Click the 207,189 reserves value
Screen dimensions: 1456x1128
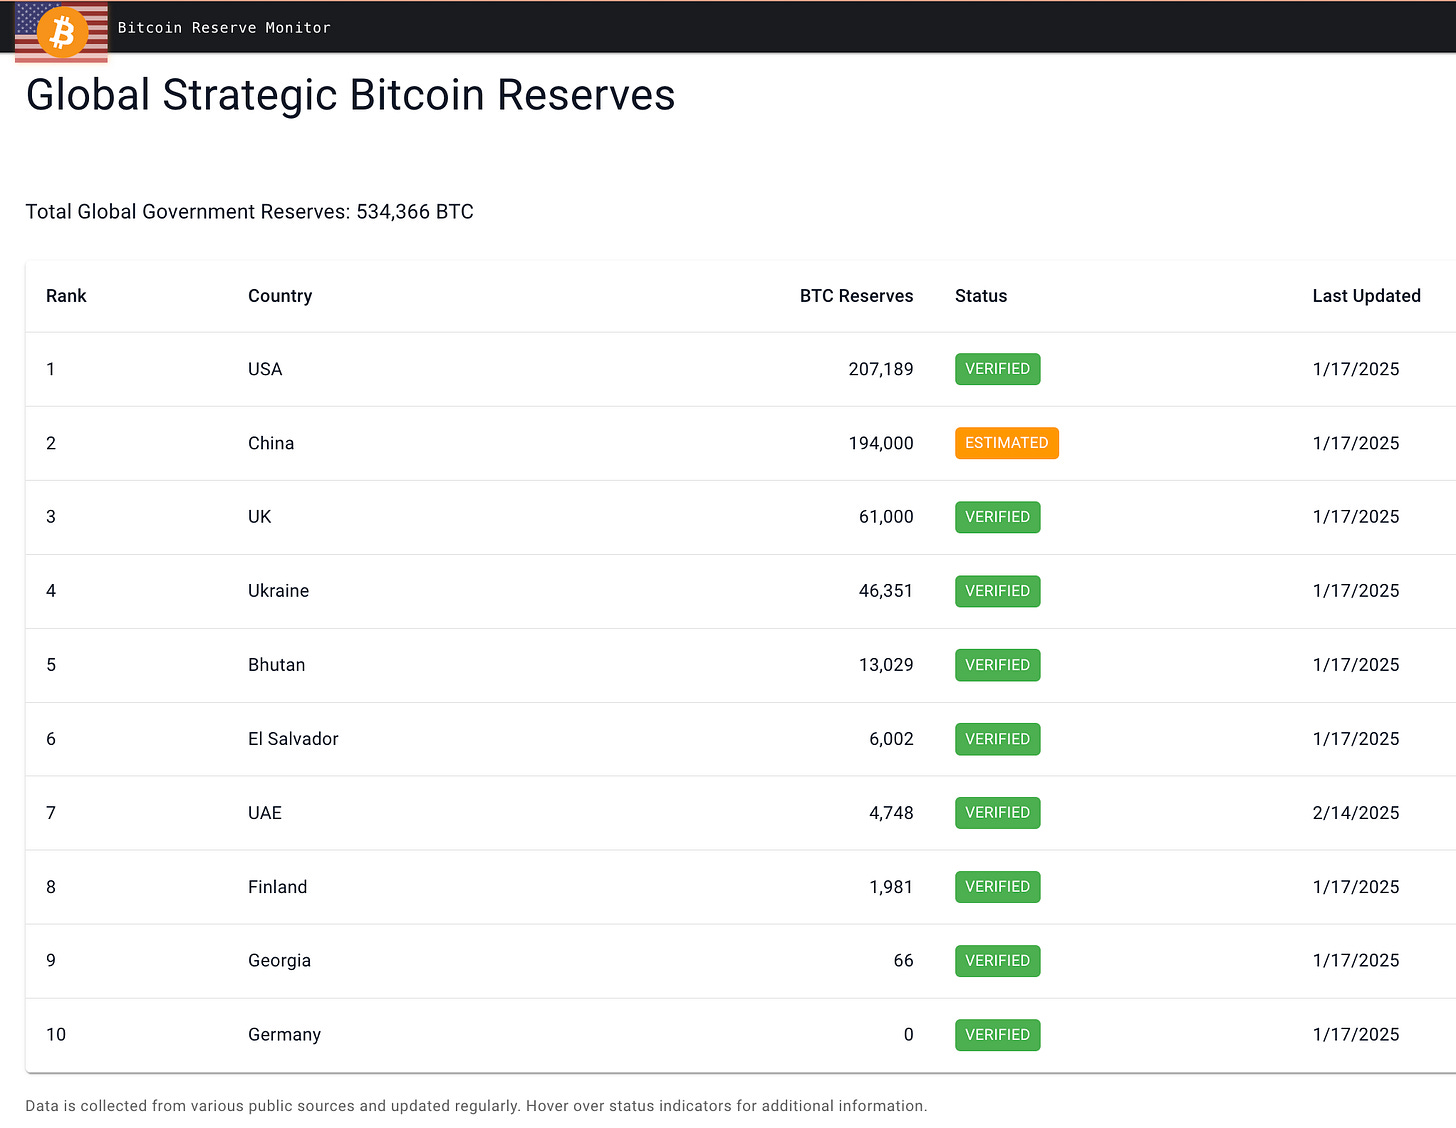[881, 369]
